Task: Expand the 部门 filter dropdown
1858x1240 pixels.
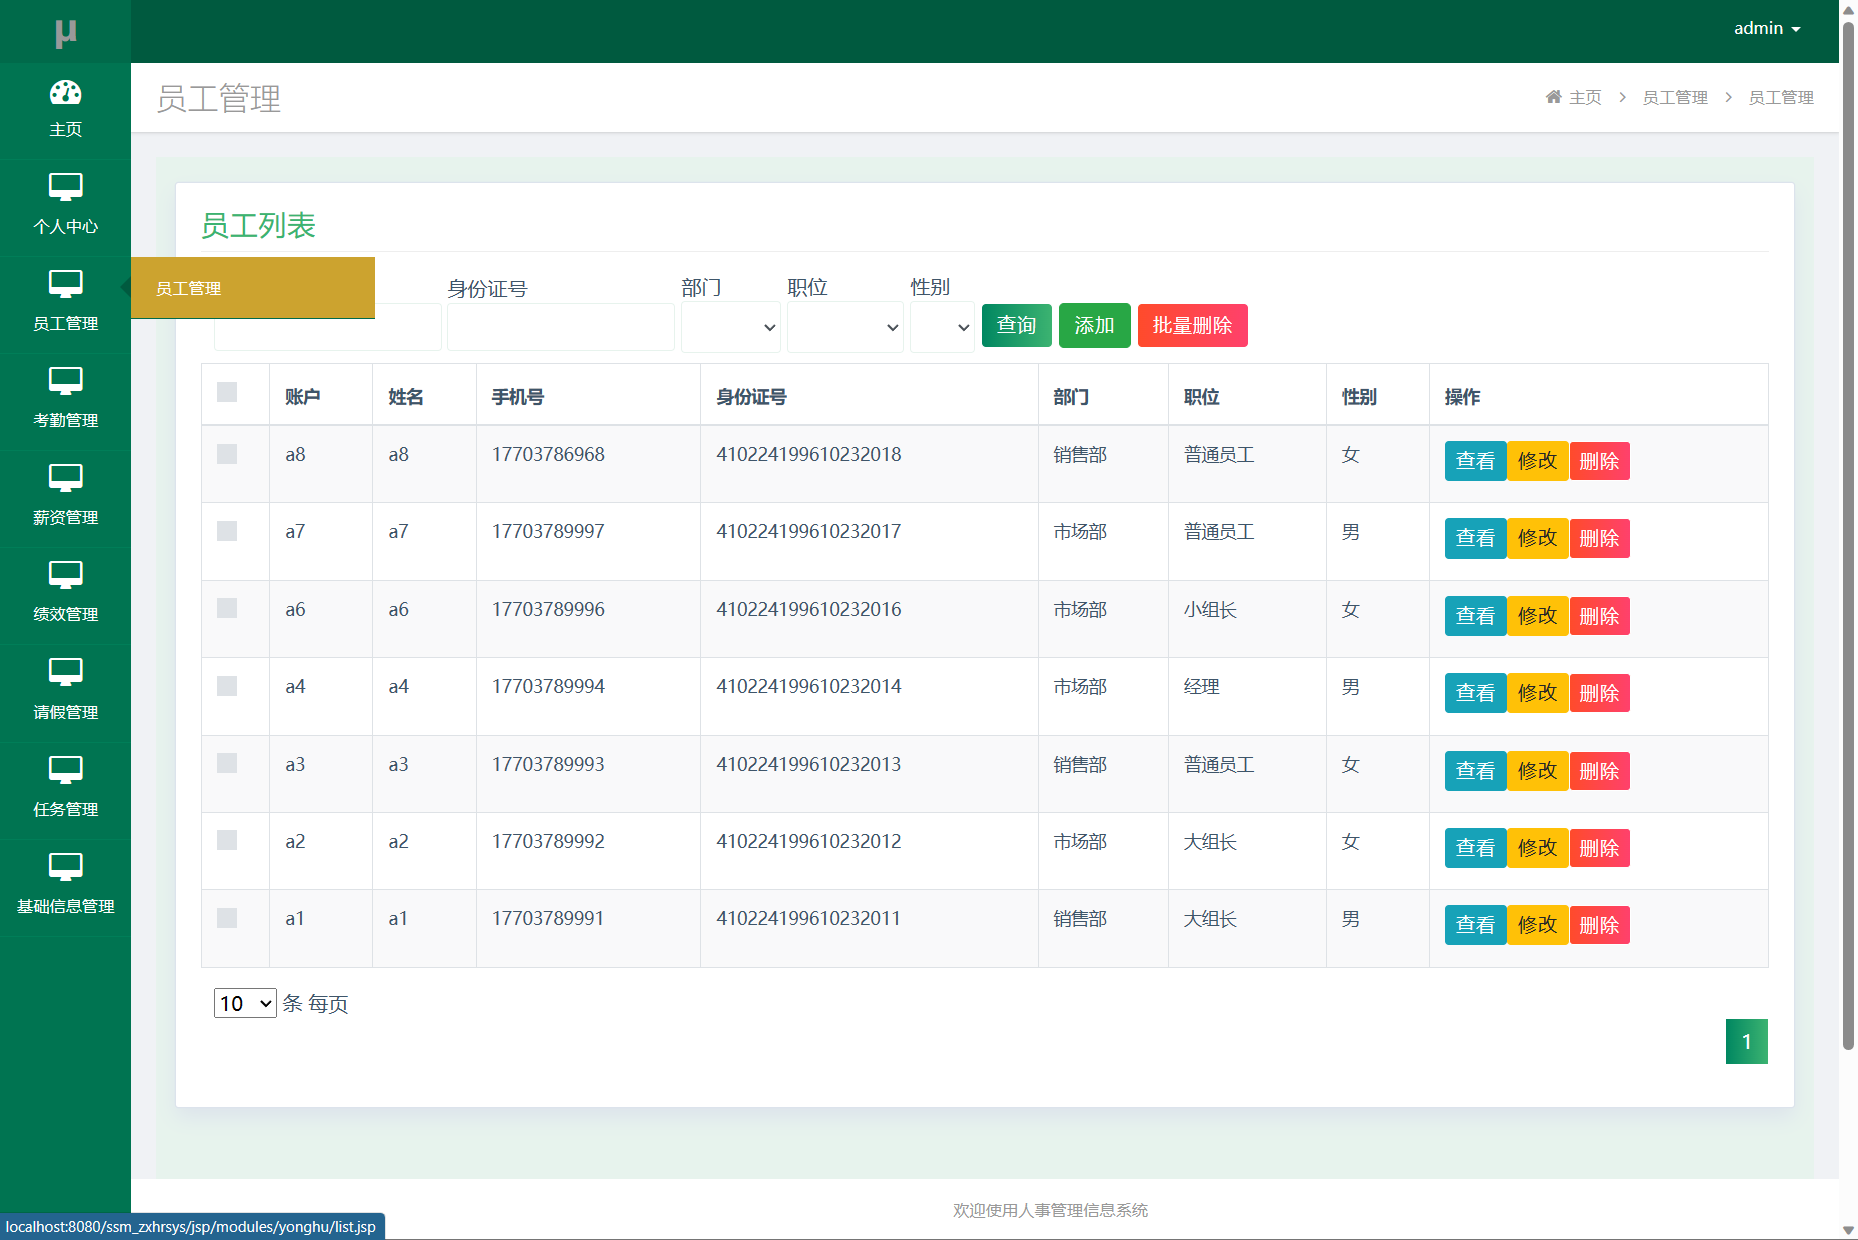Action: (730, 327)
